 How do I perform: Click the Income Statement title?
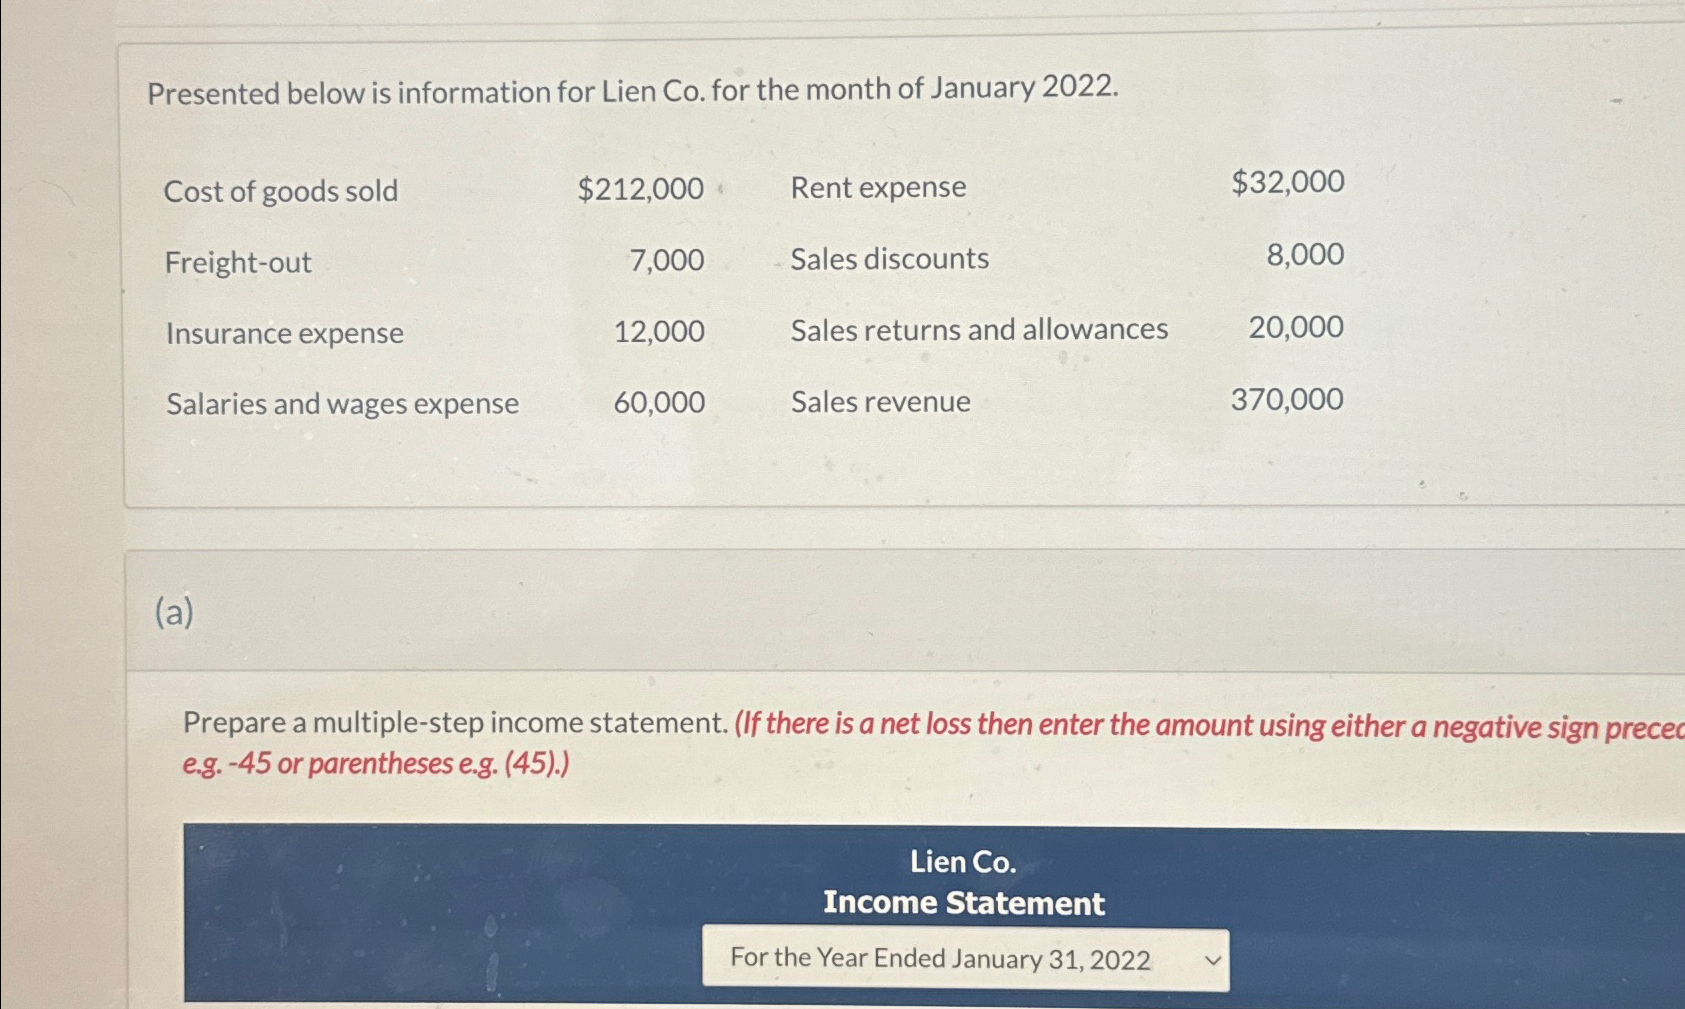click(x=962, y=902)
